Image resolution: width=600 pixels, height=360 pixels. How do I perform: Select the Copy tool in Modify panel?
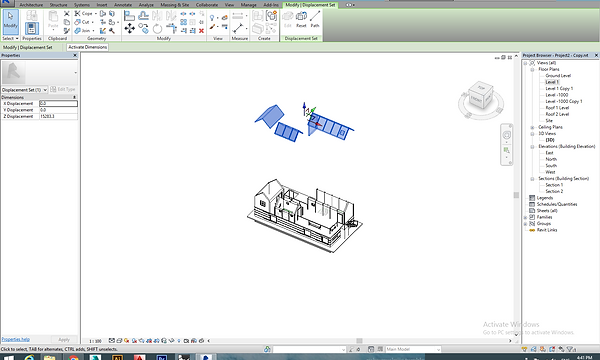tap(143, 28)
